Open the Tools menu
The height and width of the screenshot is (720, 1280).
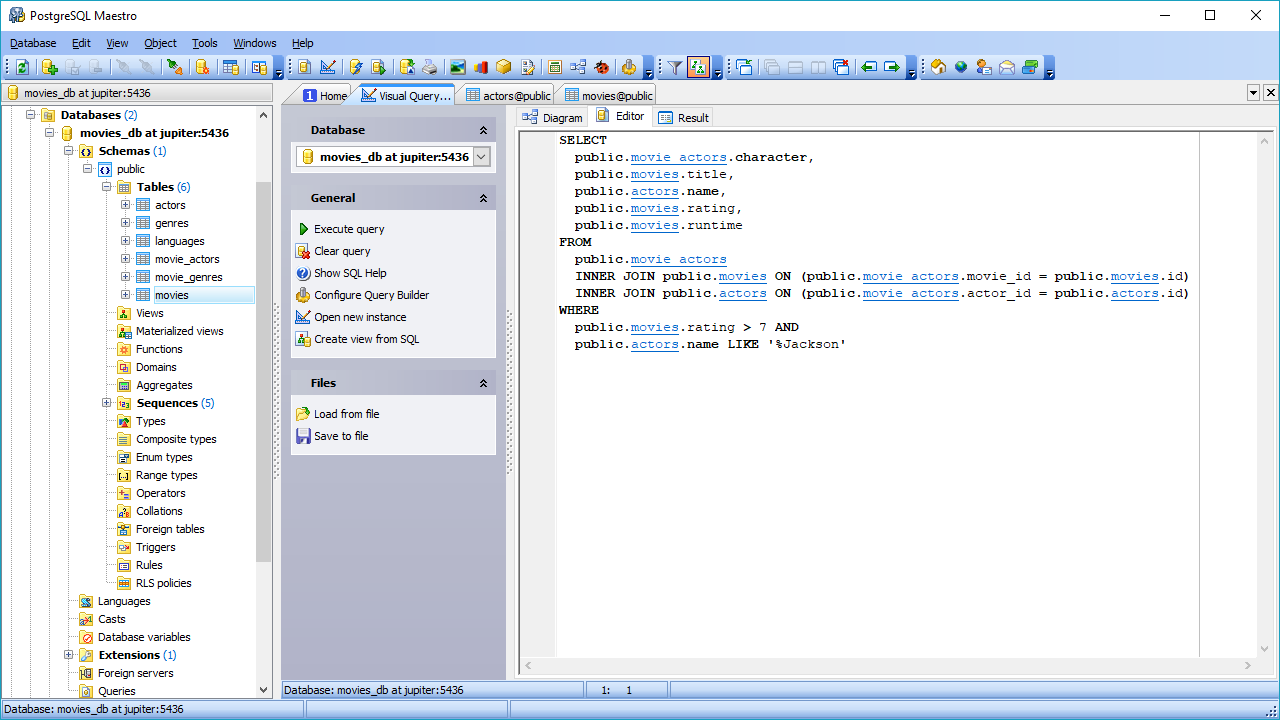[x=204, y=43]
